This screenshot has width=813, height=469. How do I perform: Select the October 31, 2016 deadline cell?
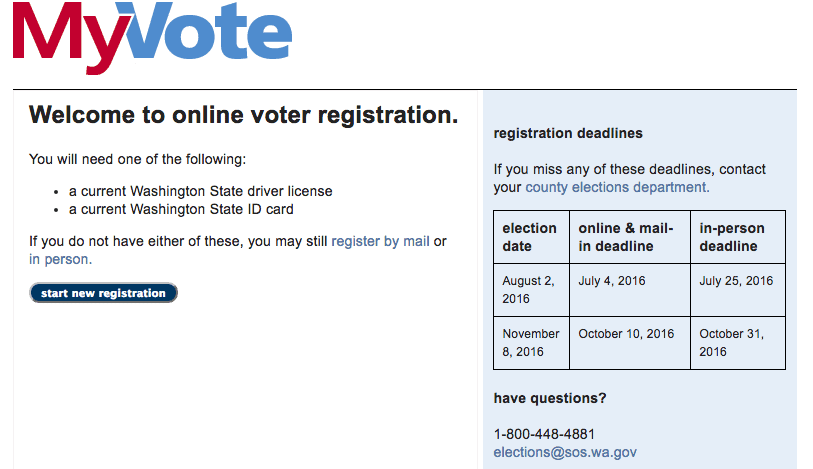pos(738,343)
